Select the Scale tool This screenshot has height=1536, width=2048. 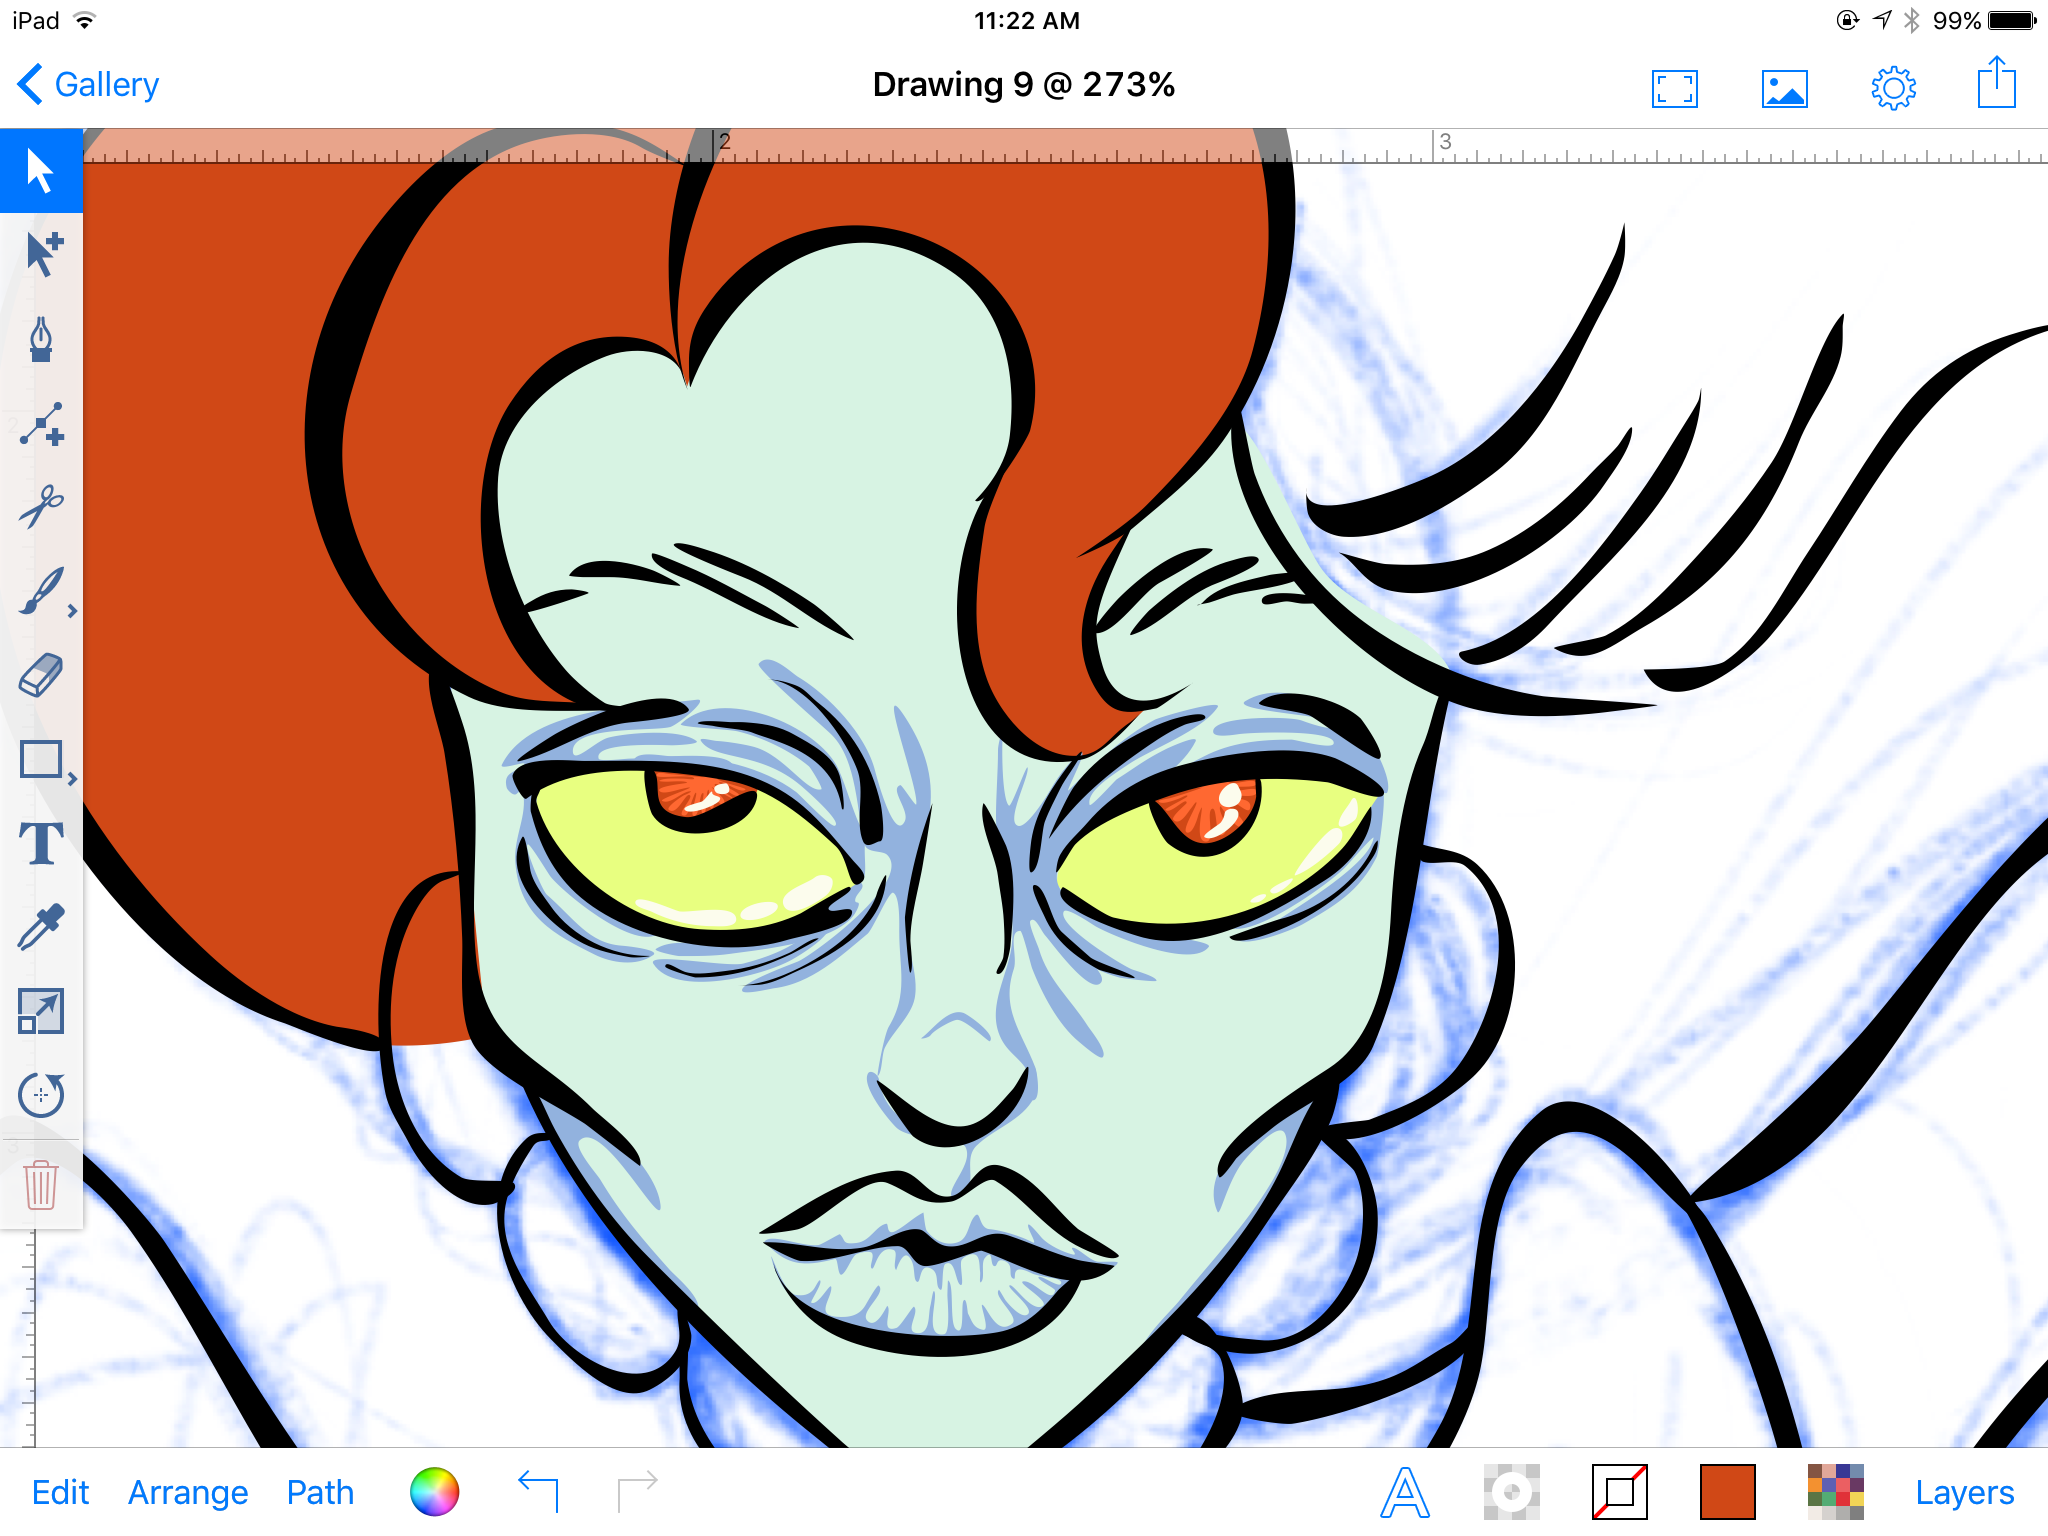(40, 1011)
